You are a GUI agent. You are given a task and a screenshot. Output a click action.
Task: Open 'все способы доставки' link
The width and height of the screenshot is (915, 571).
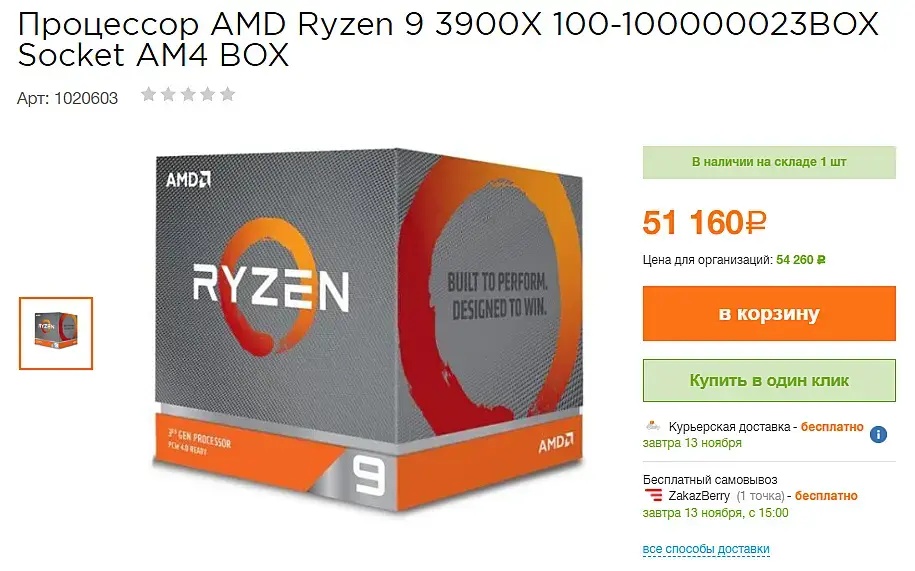706,549
